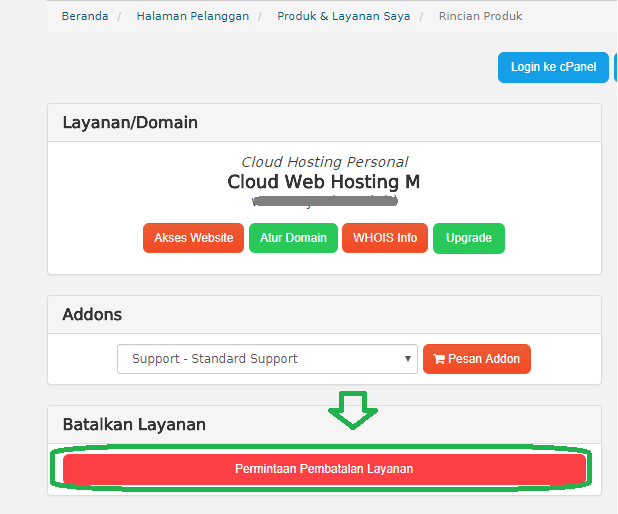Navigate to Produk & Layanan Saya breadcrumb

point(343,16)
